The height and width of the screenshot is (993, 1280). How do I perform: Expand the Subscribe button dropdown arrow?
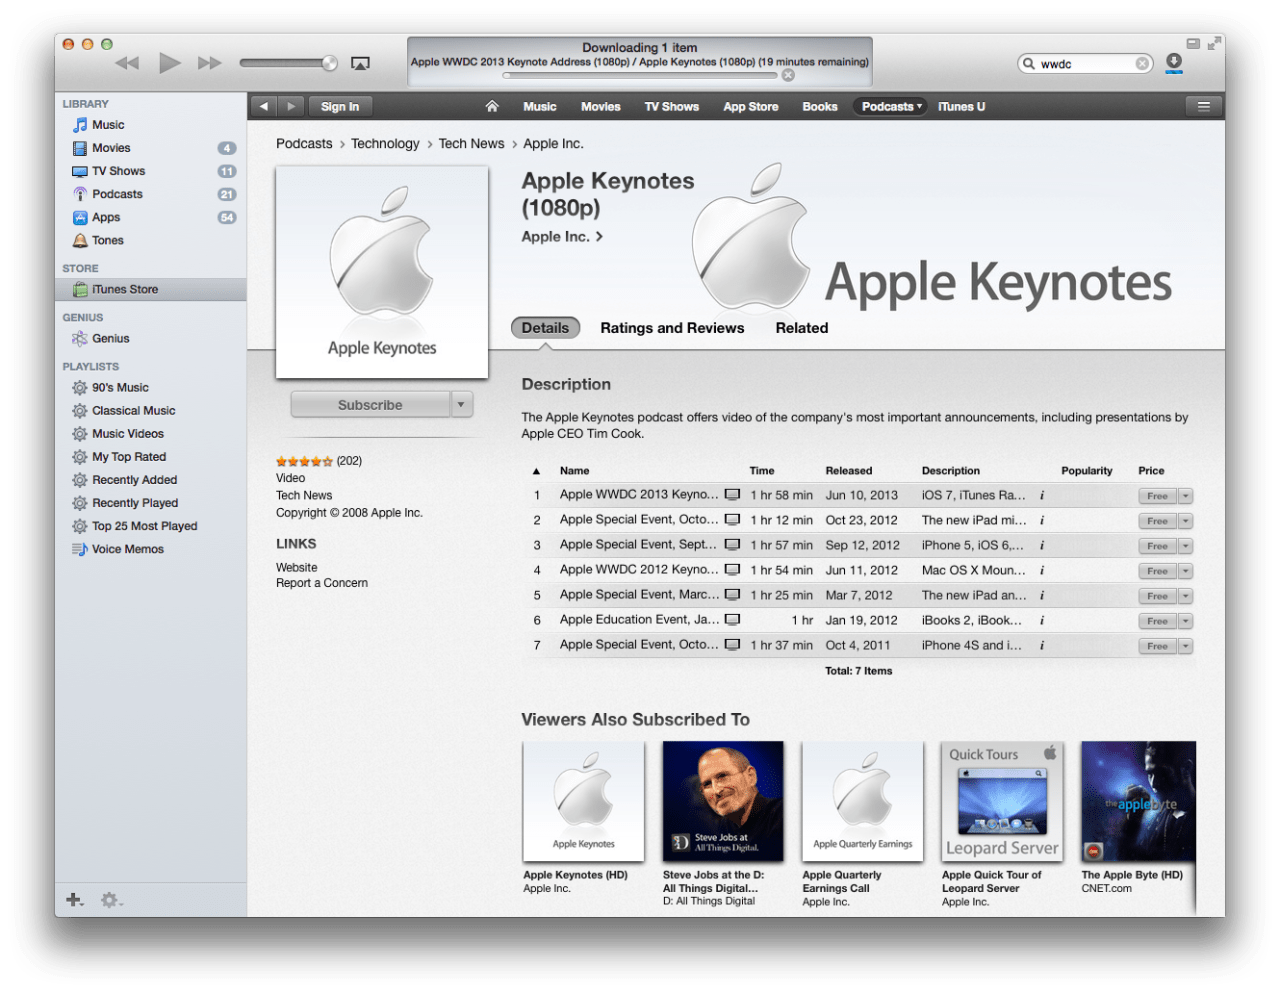point(461,404)
